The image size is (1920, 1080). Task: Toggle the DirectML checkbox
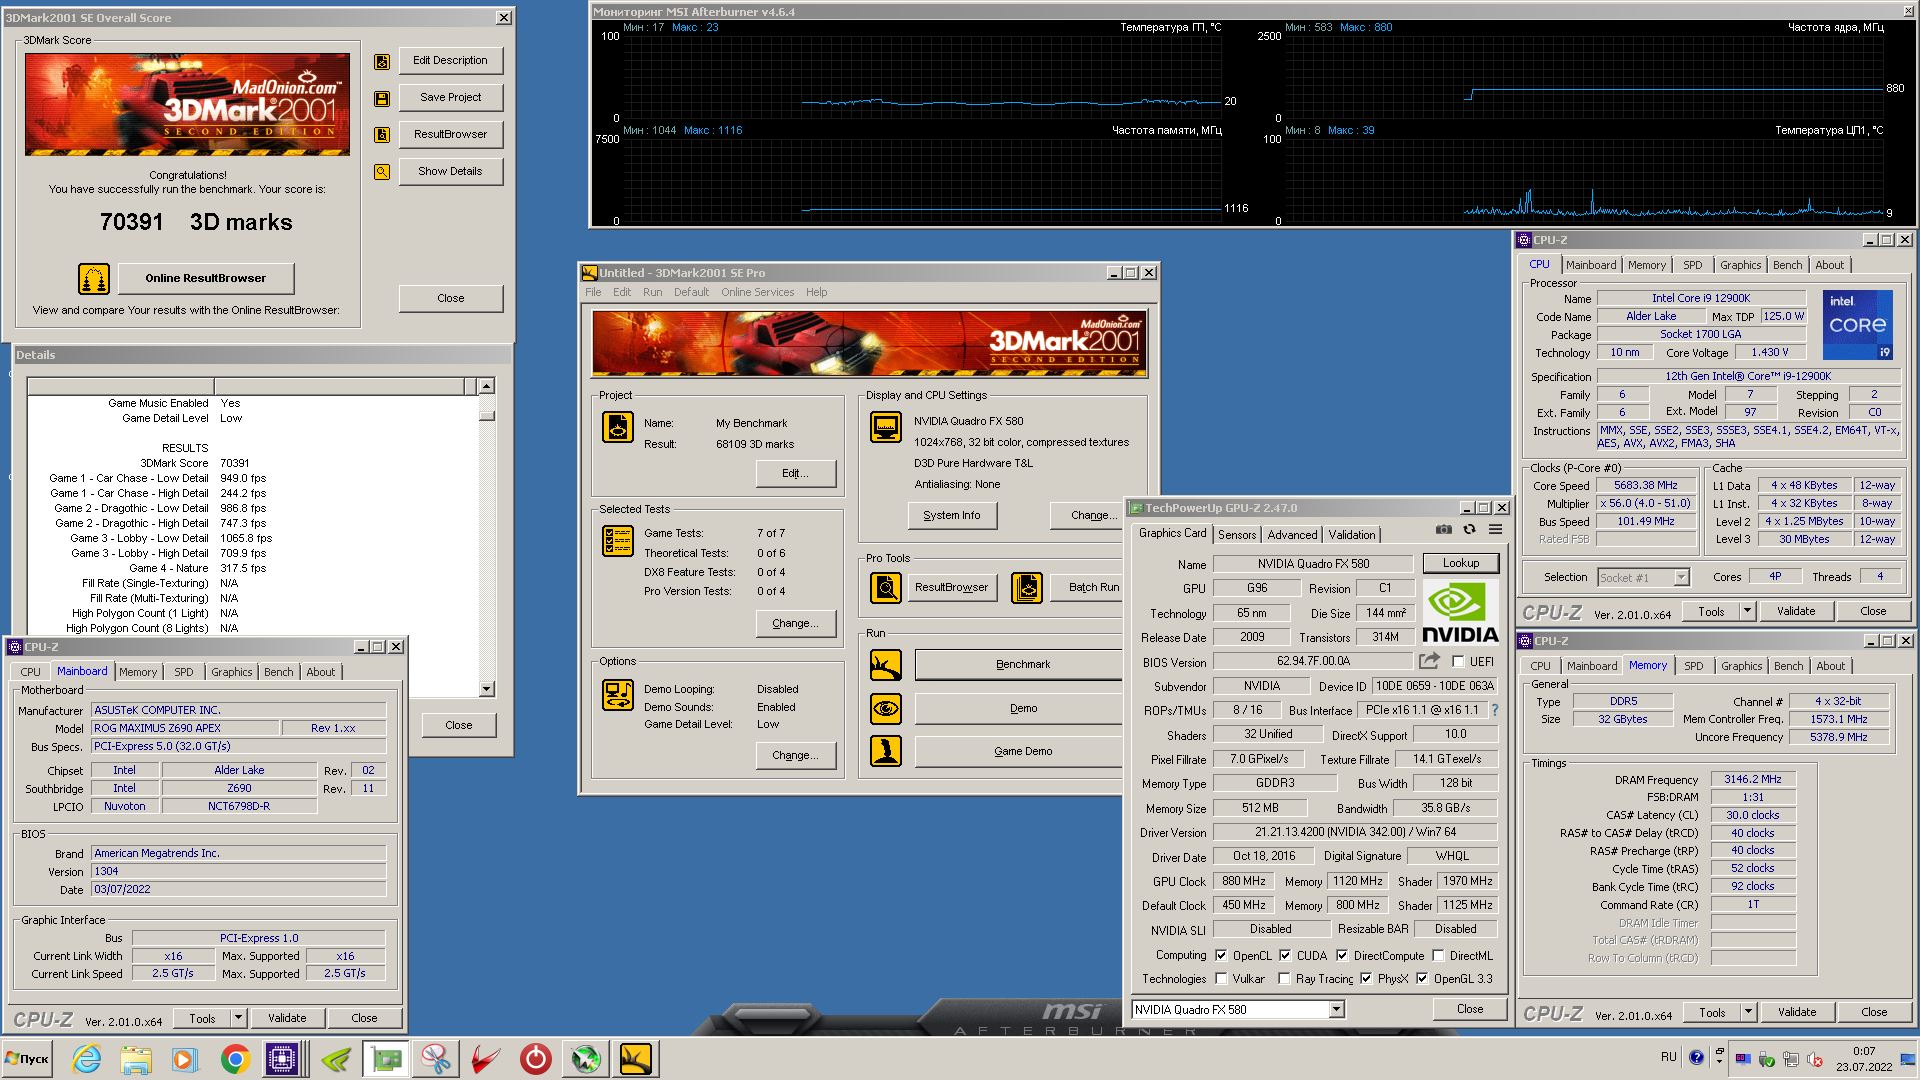tap(1438, 956)
